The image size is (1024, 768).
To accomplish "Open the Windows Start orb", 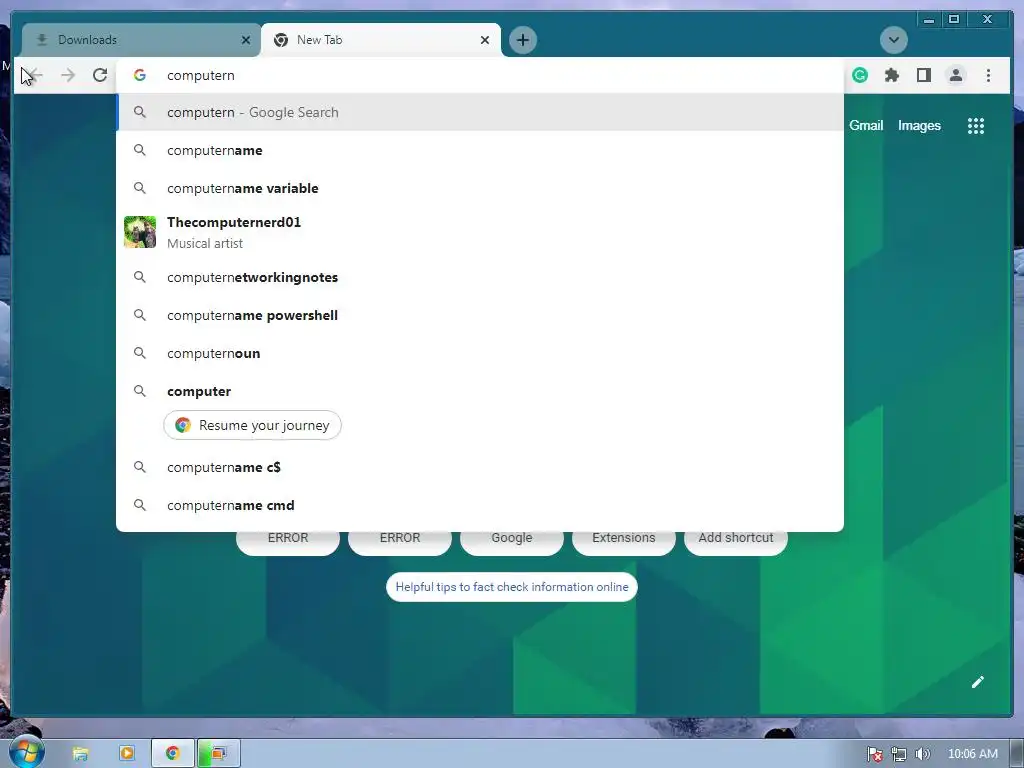I will 27,752.
